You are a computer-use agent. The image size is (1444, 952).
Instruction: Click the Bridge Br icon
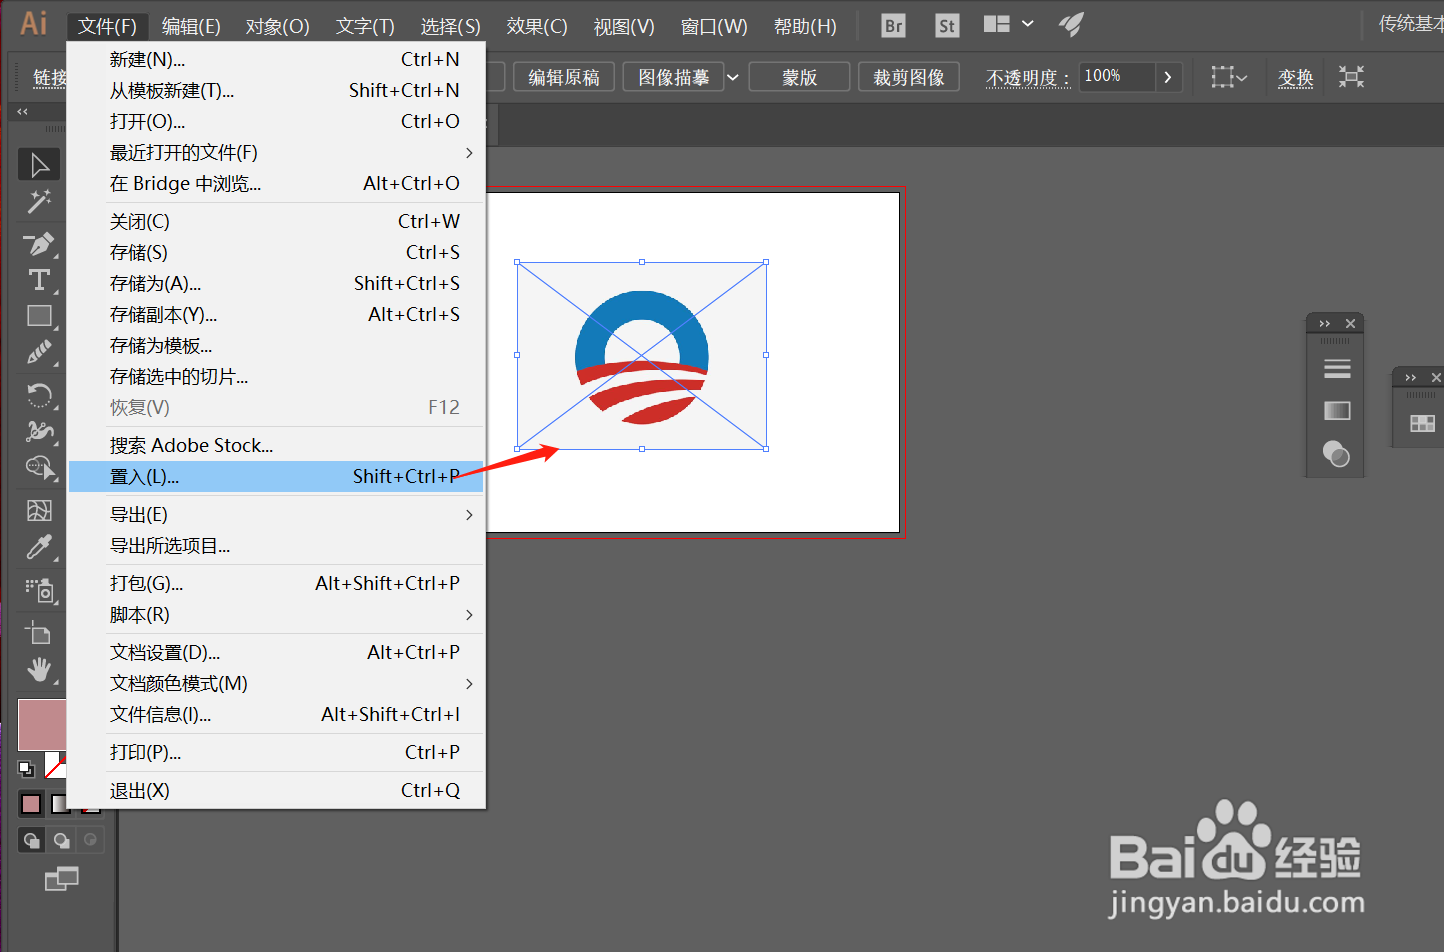pos(894,26)
